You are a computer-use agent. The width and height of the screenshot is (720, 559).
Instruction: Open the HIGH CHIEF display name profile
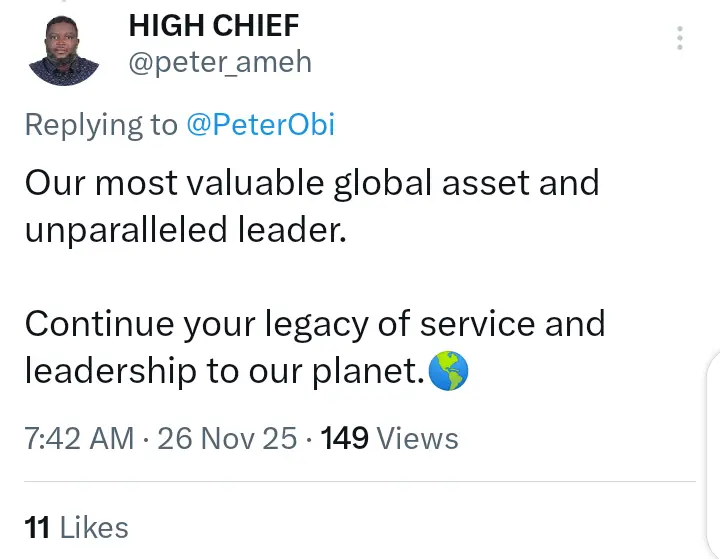point(214,26)
